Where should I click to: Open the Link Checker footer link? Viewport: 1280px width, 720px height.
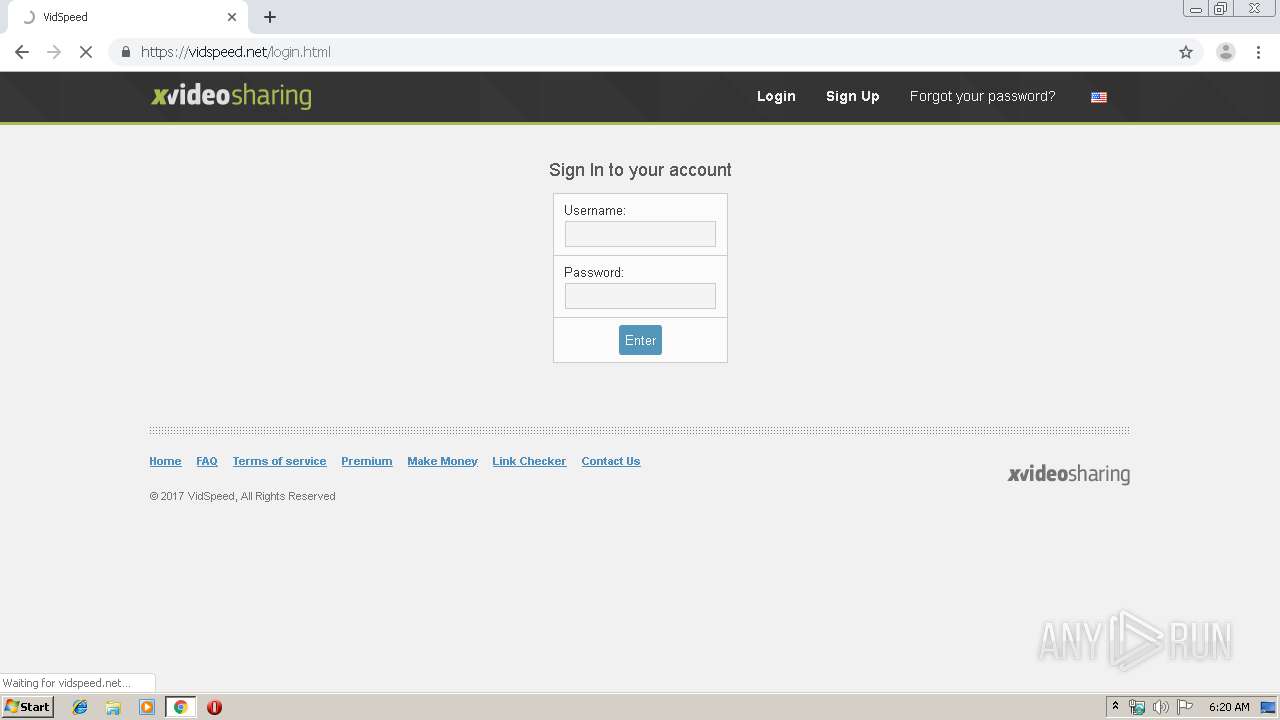(529, 461)
